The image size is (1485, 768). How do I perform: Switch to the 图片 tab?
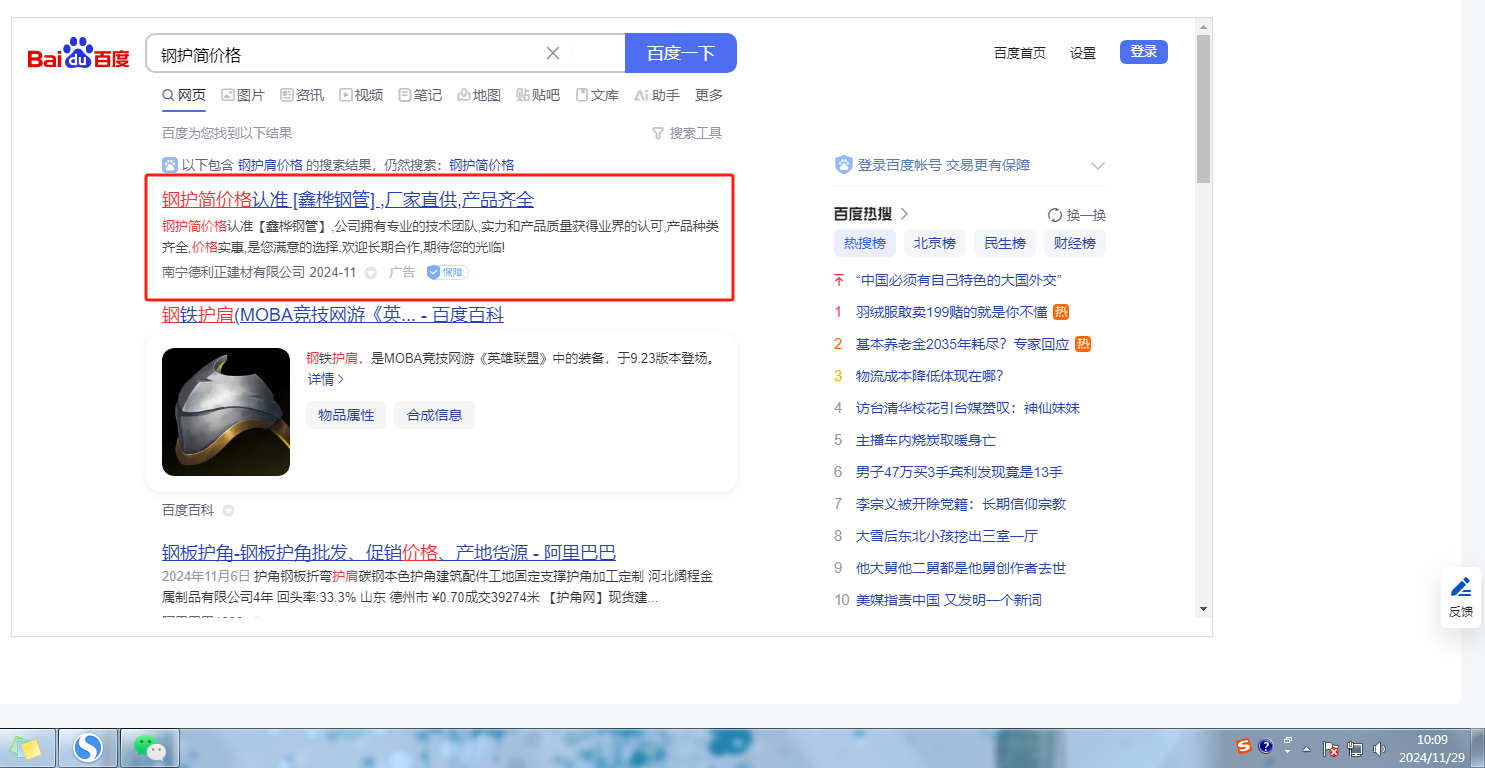click(243, 95)
